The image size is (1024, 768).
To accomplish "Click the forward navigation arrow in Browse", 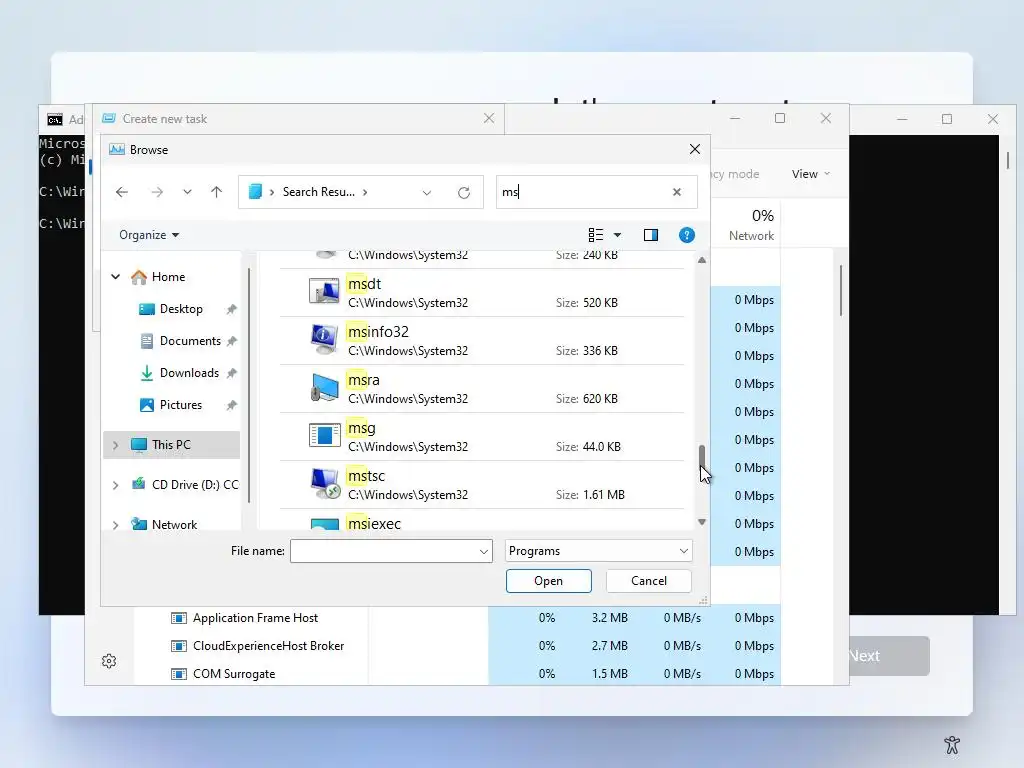I will click(x=157, y=192).
